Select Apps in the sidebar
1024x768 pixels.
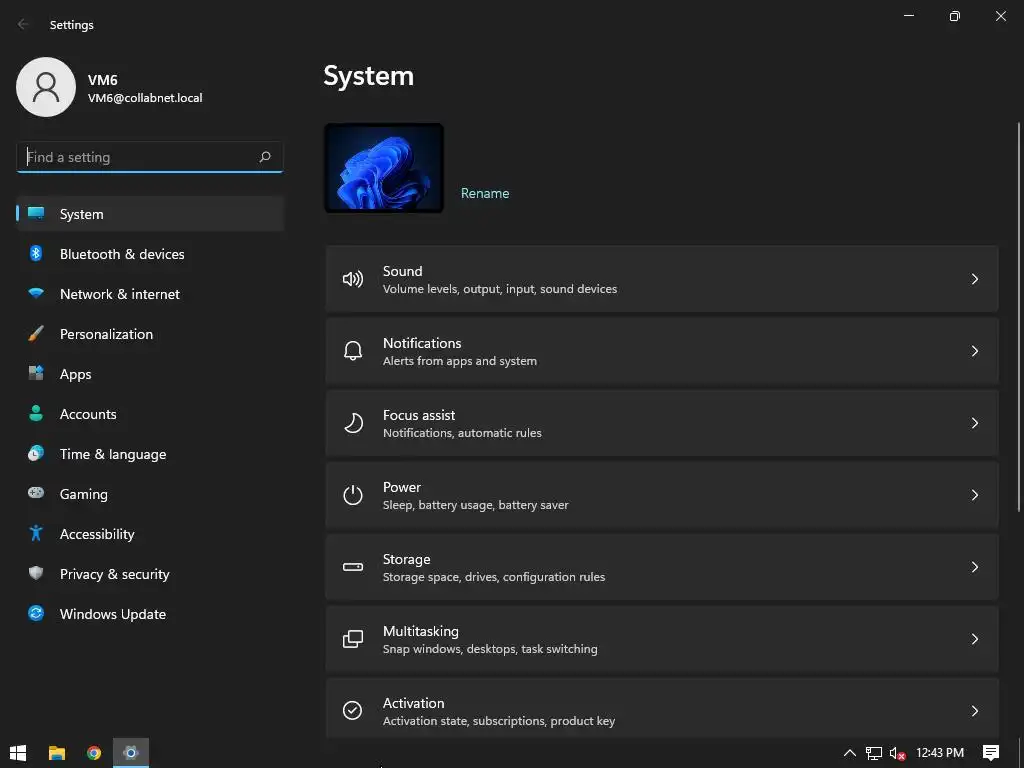click(x=76, y=374)
